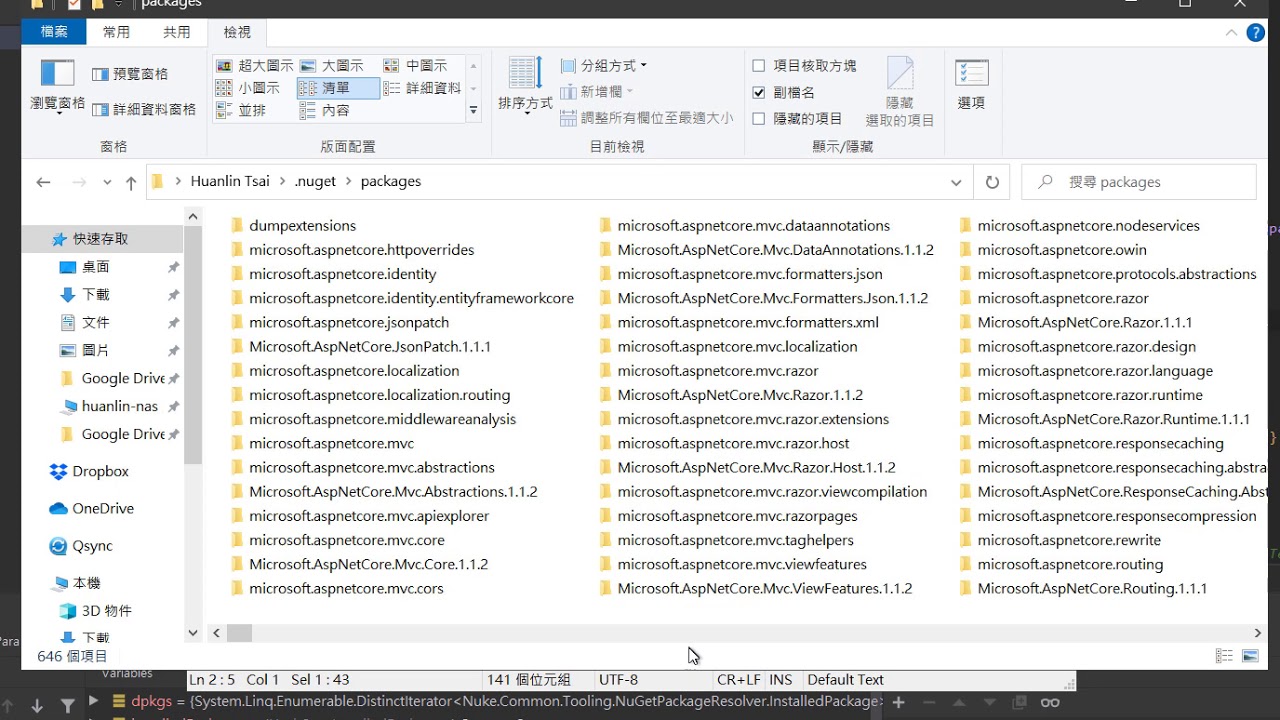Viewport: 1280px width, 720px height.
Task: Switch to 並排 tiles view
Action: (x=241, y=111)
